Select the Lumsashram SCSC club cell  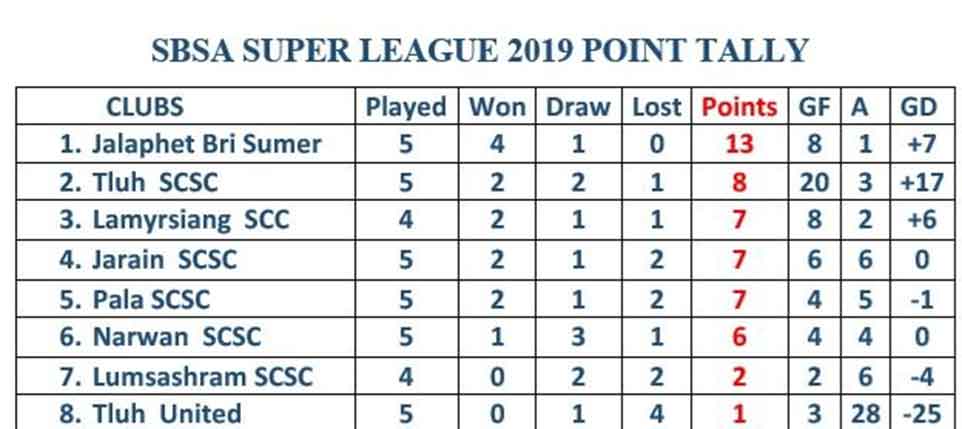(x=187, y=376)
